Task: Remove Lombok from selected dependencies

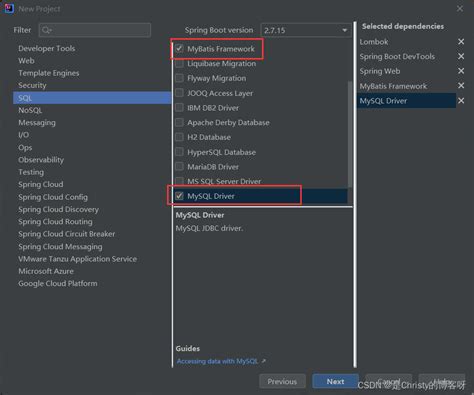Action: (x=461, y=42)
